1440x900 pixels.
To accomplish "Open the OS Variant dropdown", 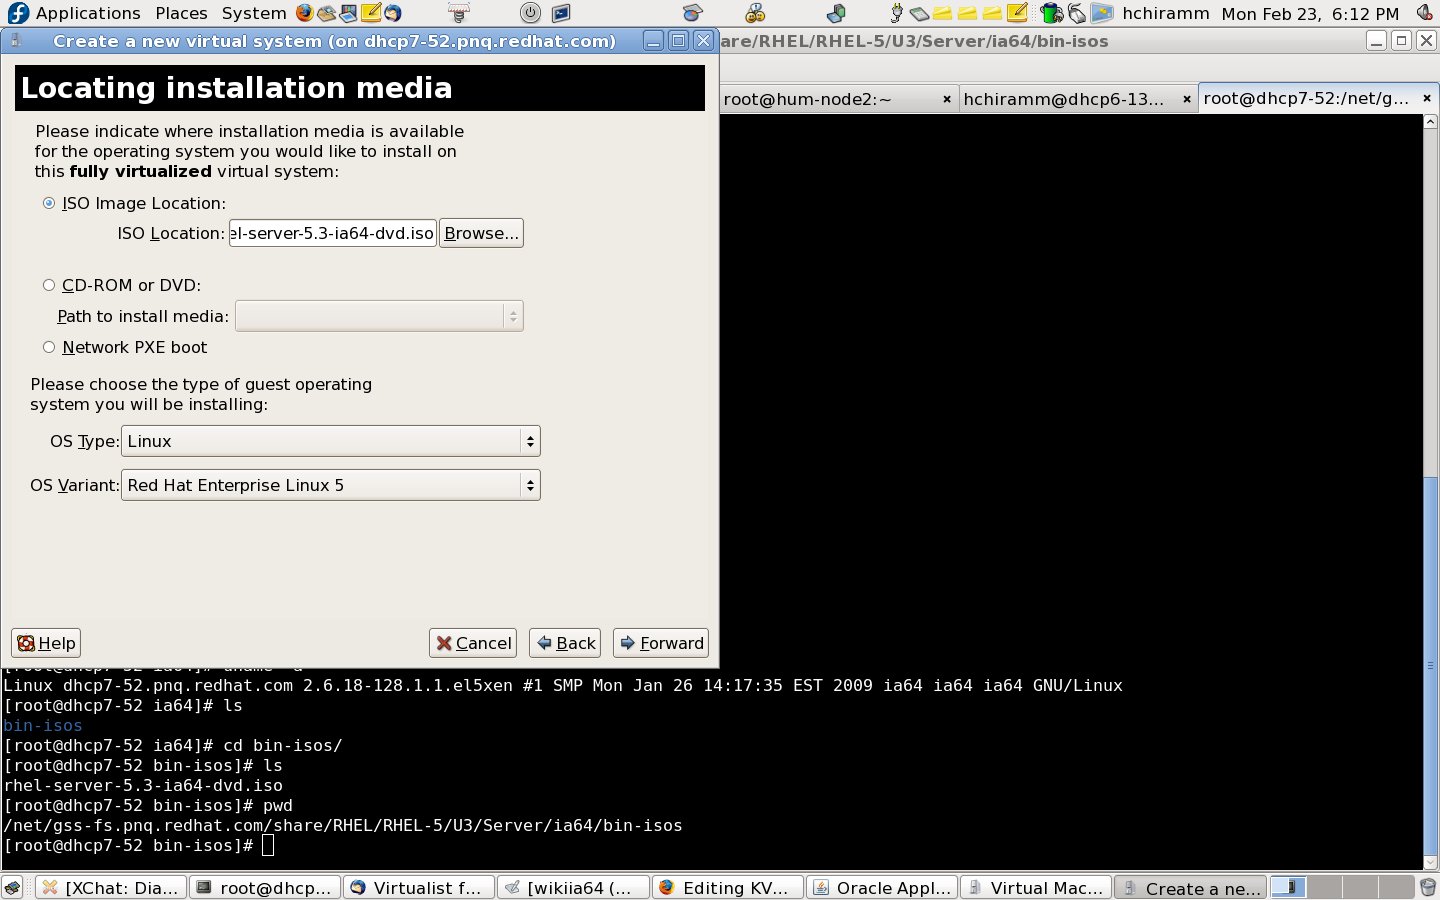I will (331, 485).
